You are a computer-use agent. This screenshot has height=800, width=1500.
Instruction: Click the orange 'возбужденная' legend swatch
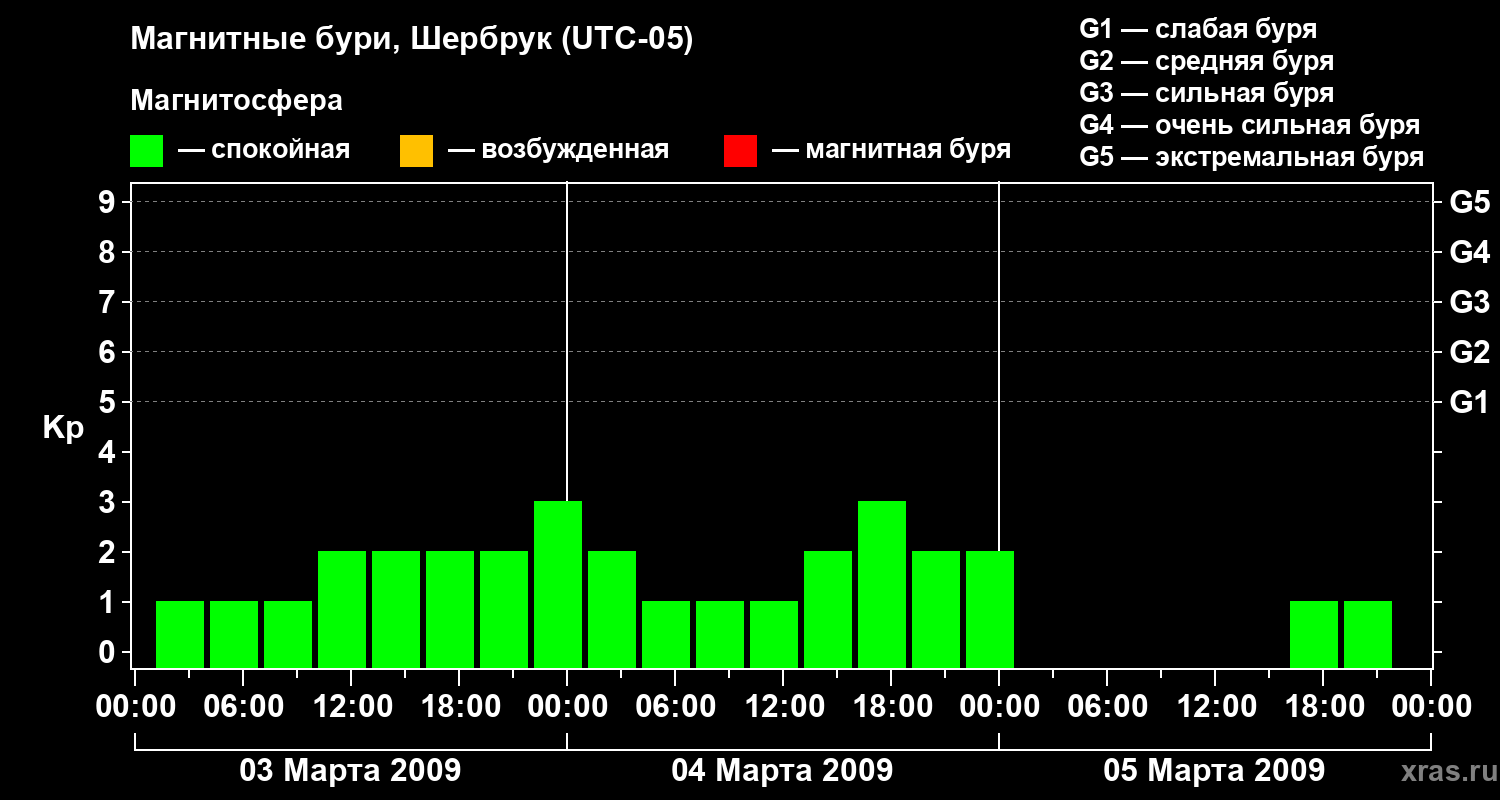point(416,151)
